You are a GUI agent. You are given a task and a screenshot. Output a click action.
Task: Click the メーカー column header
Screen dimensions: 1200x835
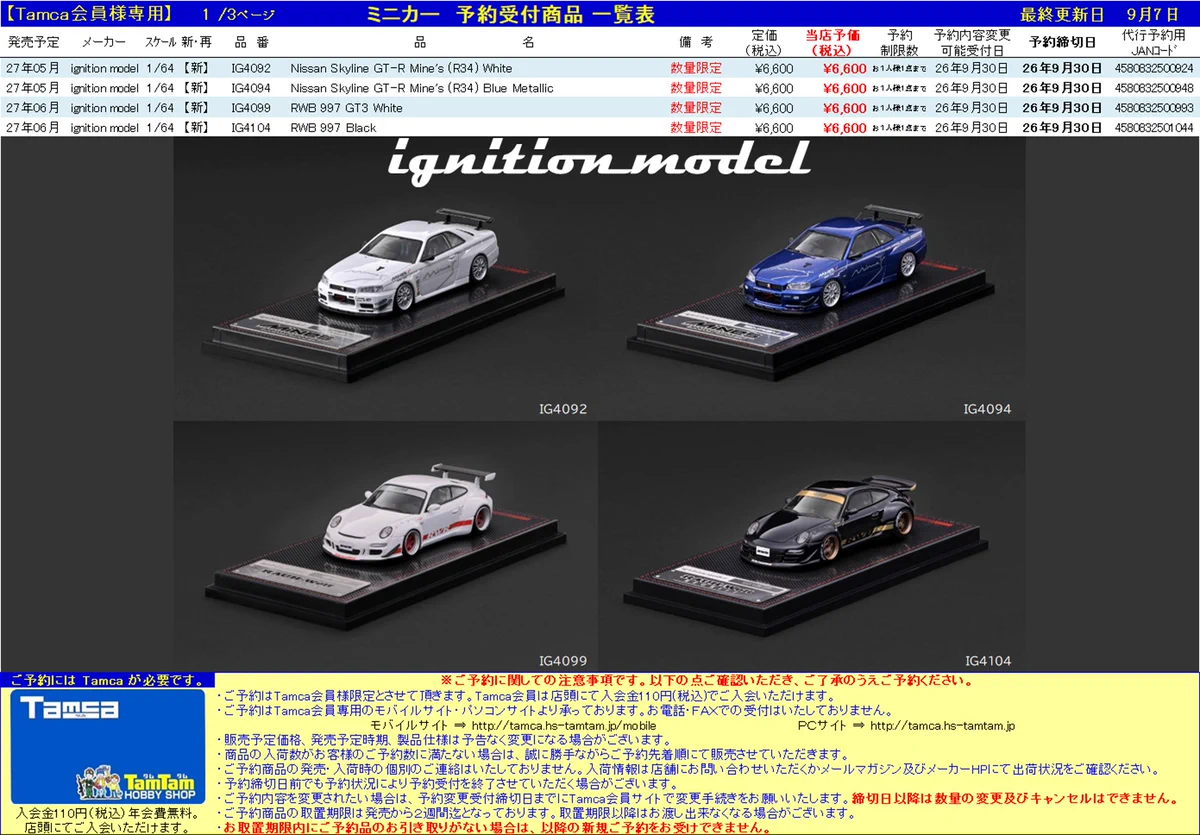click(x=103, y=42)
